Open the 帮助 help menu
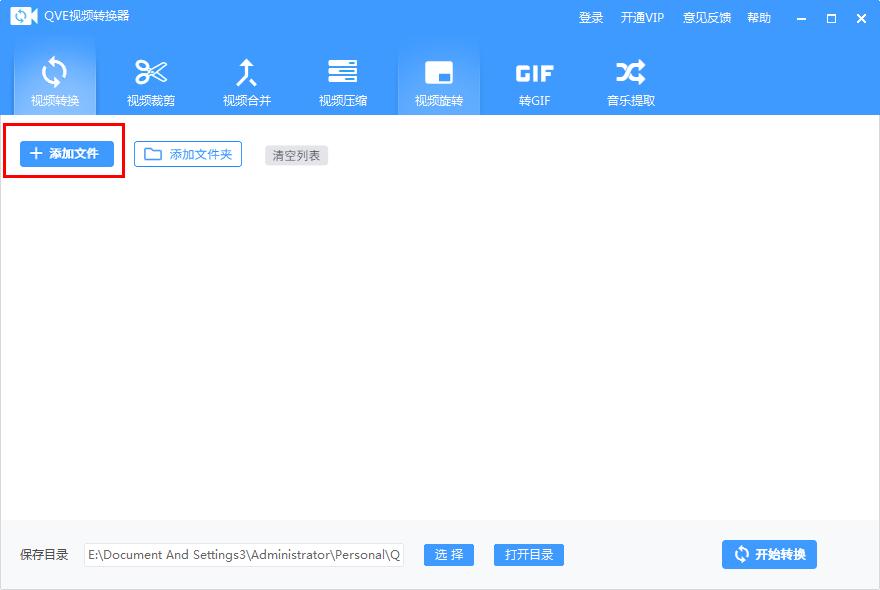 click(x=758, y=17)
